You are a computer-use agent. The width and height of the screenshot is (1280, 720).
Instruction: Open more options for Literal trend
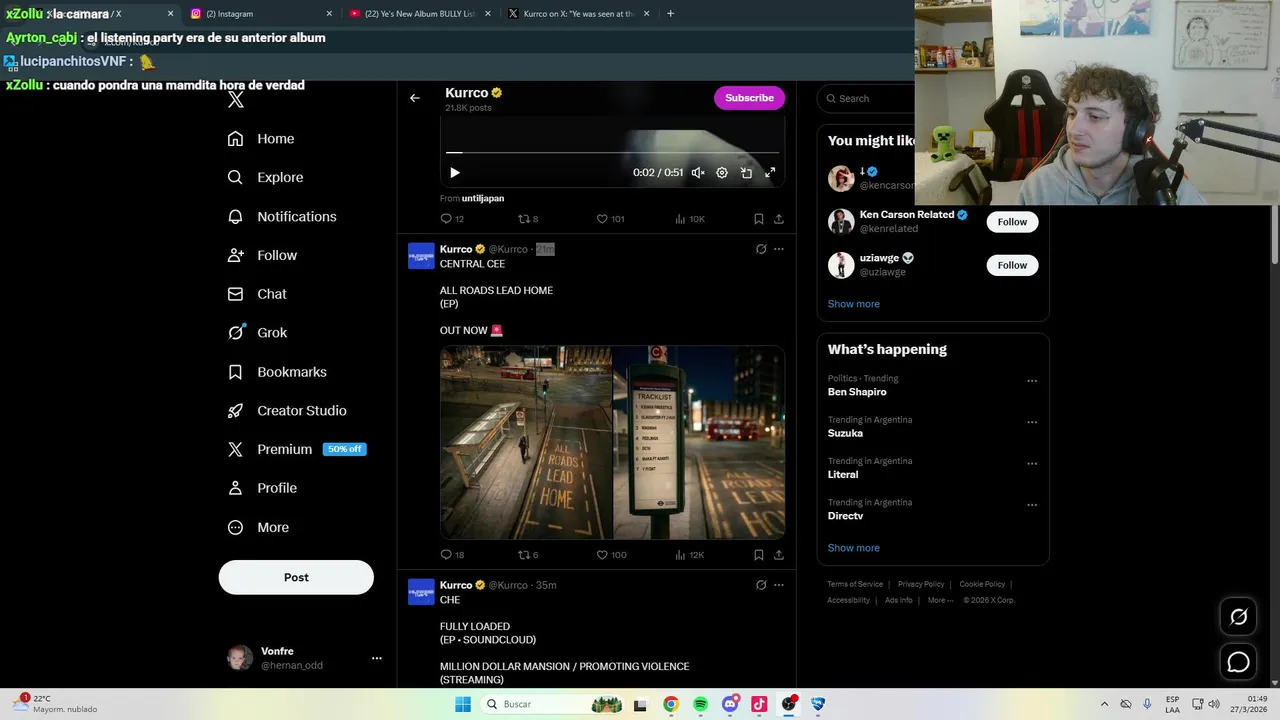click(x=1032, y=464)
